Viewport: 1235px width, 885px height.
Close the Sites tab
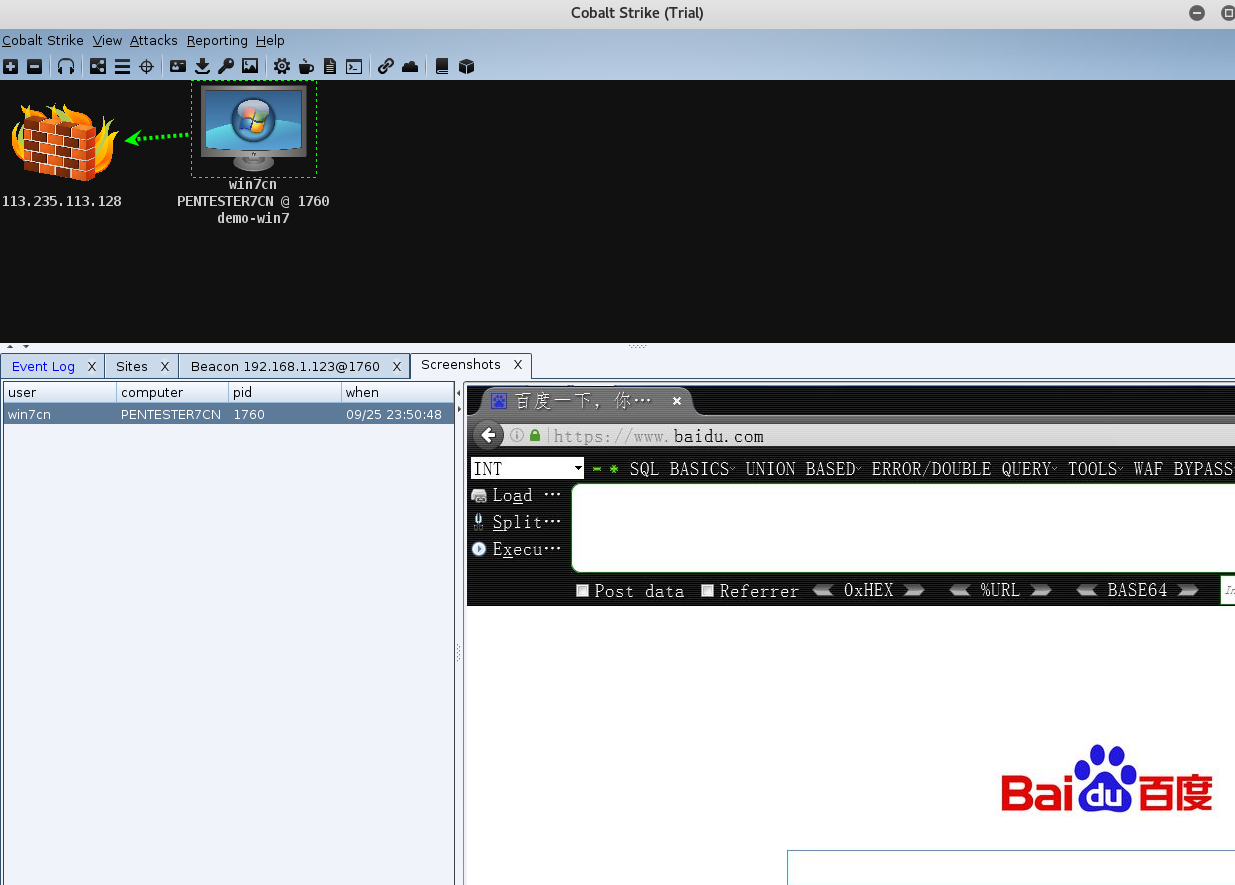point(165,367)
